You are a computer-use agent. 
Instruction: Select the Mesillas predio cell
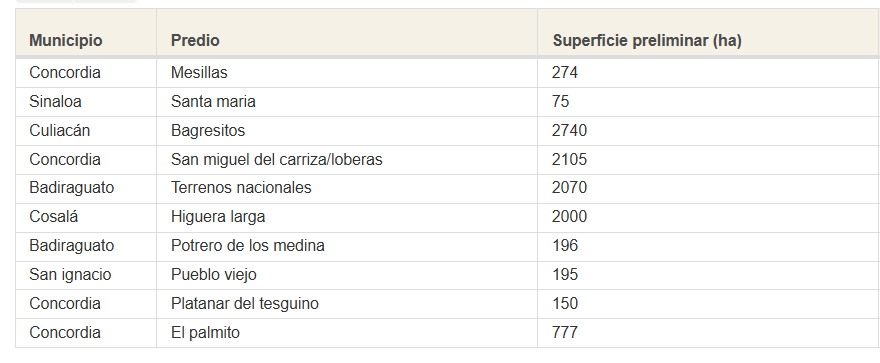[x=347, y=73]
